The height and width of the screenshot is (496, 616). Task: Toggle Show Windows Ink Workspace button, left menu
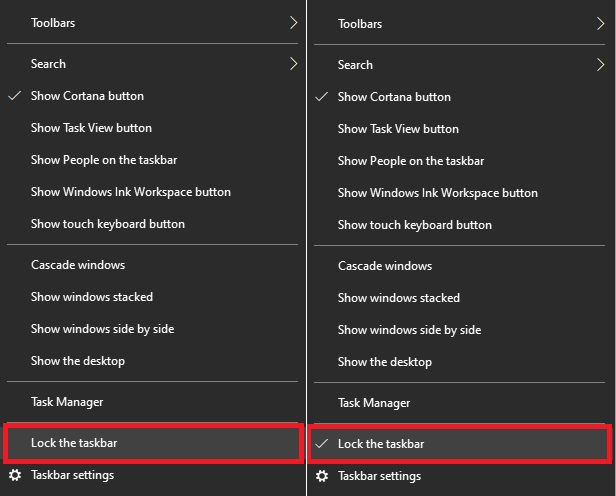pos(130,192)
